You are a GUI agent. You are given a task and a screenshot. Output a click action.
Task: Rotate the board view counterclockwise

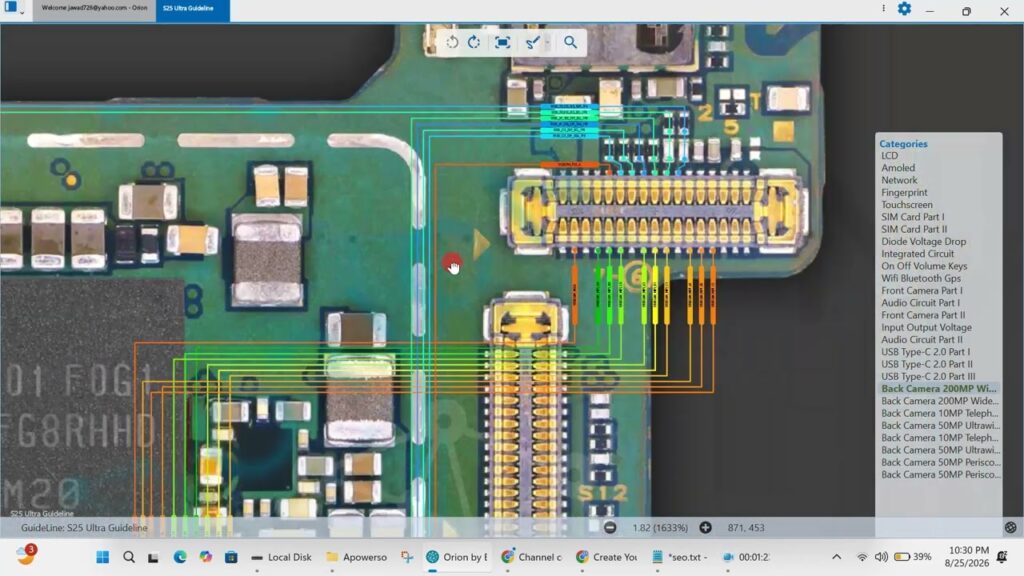coord(452,42)
